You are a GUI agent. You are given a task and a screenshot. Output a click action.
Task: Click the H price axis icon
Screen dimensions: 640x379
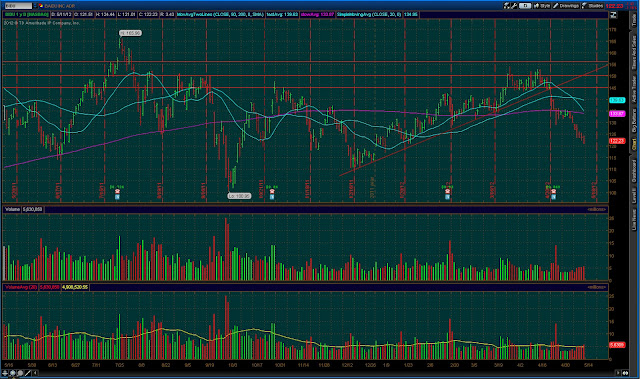(613, 15)
